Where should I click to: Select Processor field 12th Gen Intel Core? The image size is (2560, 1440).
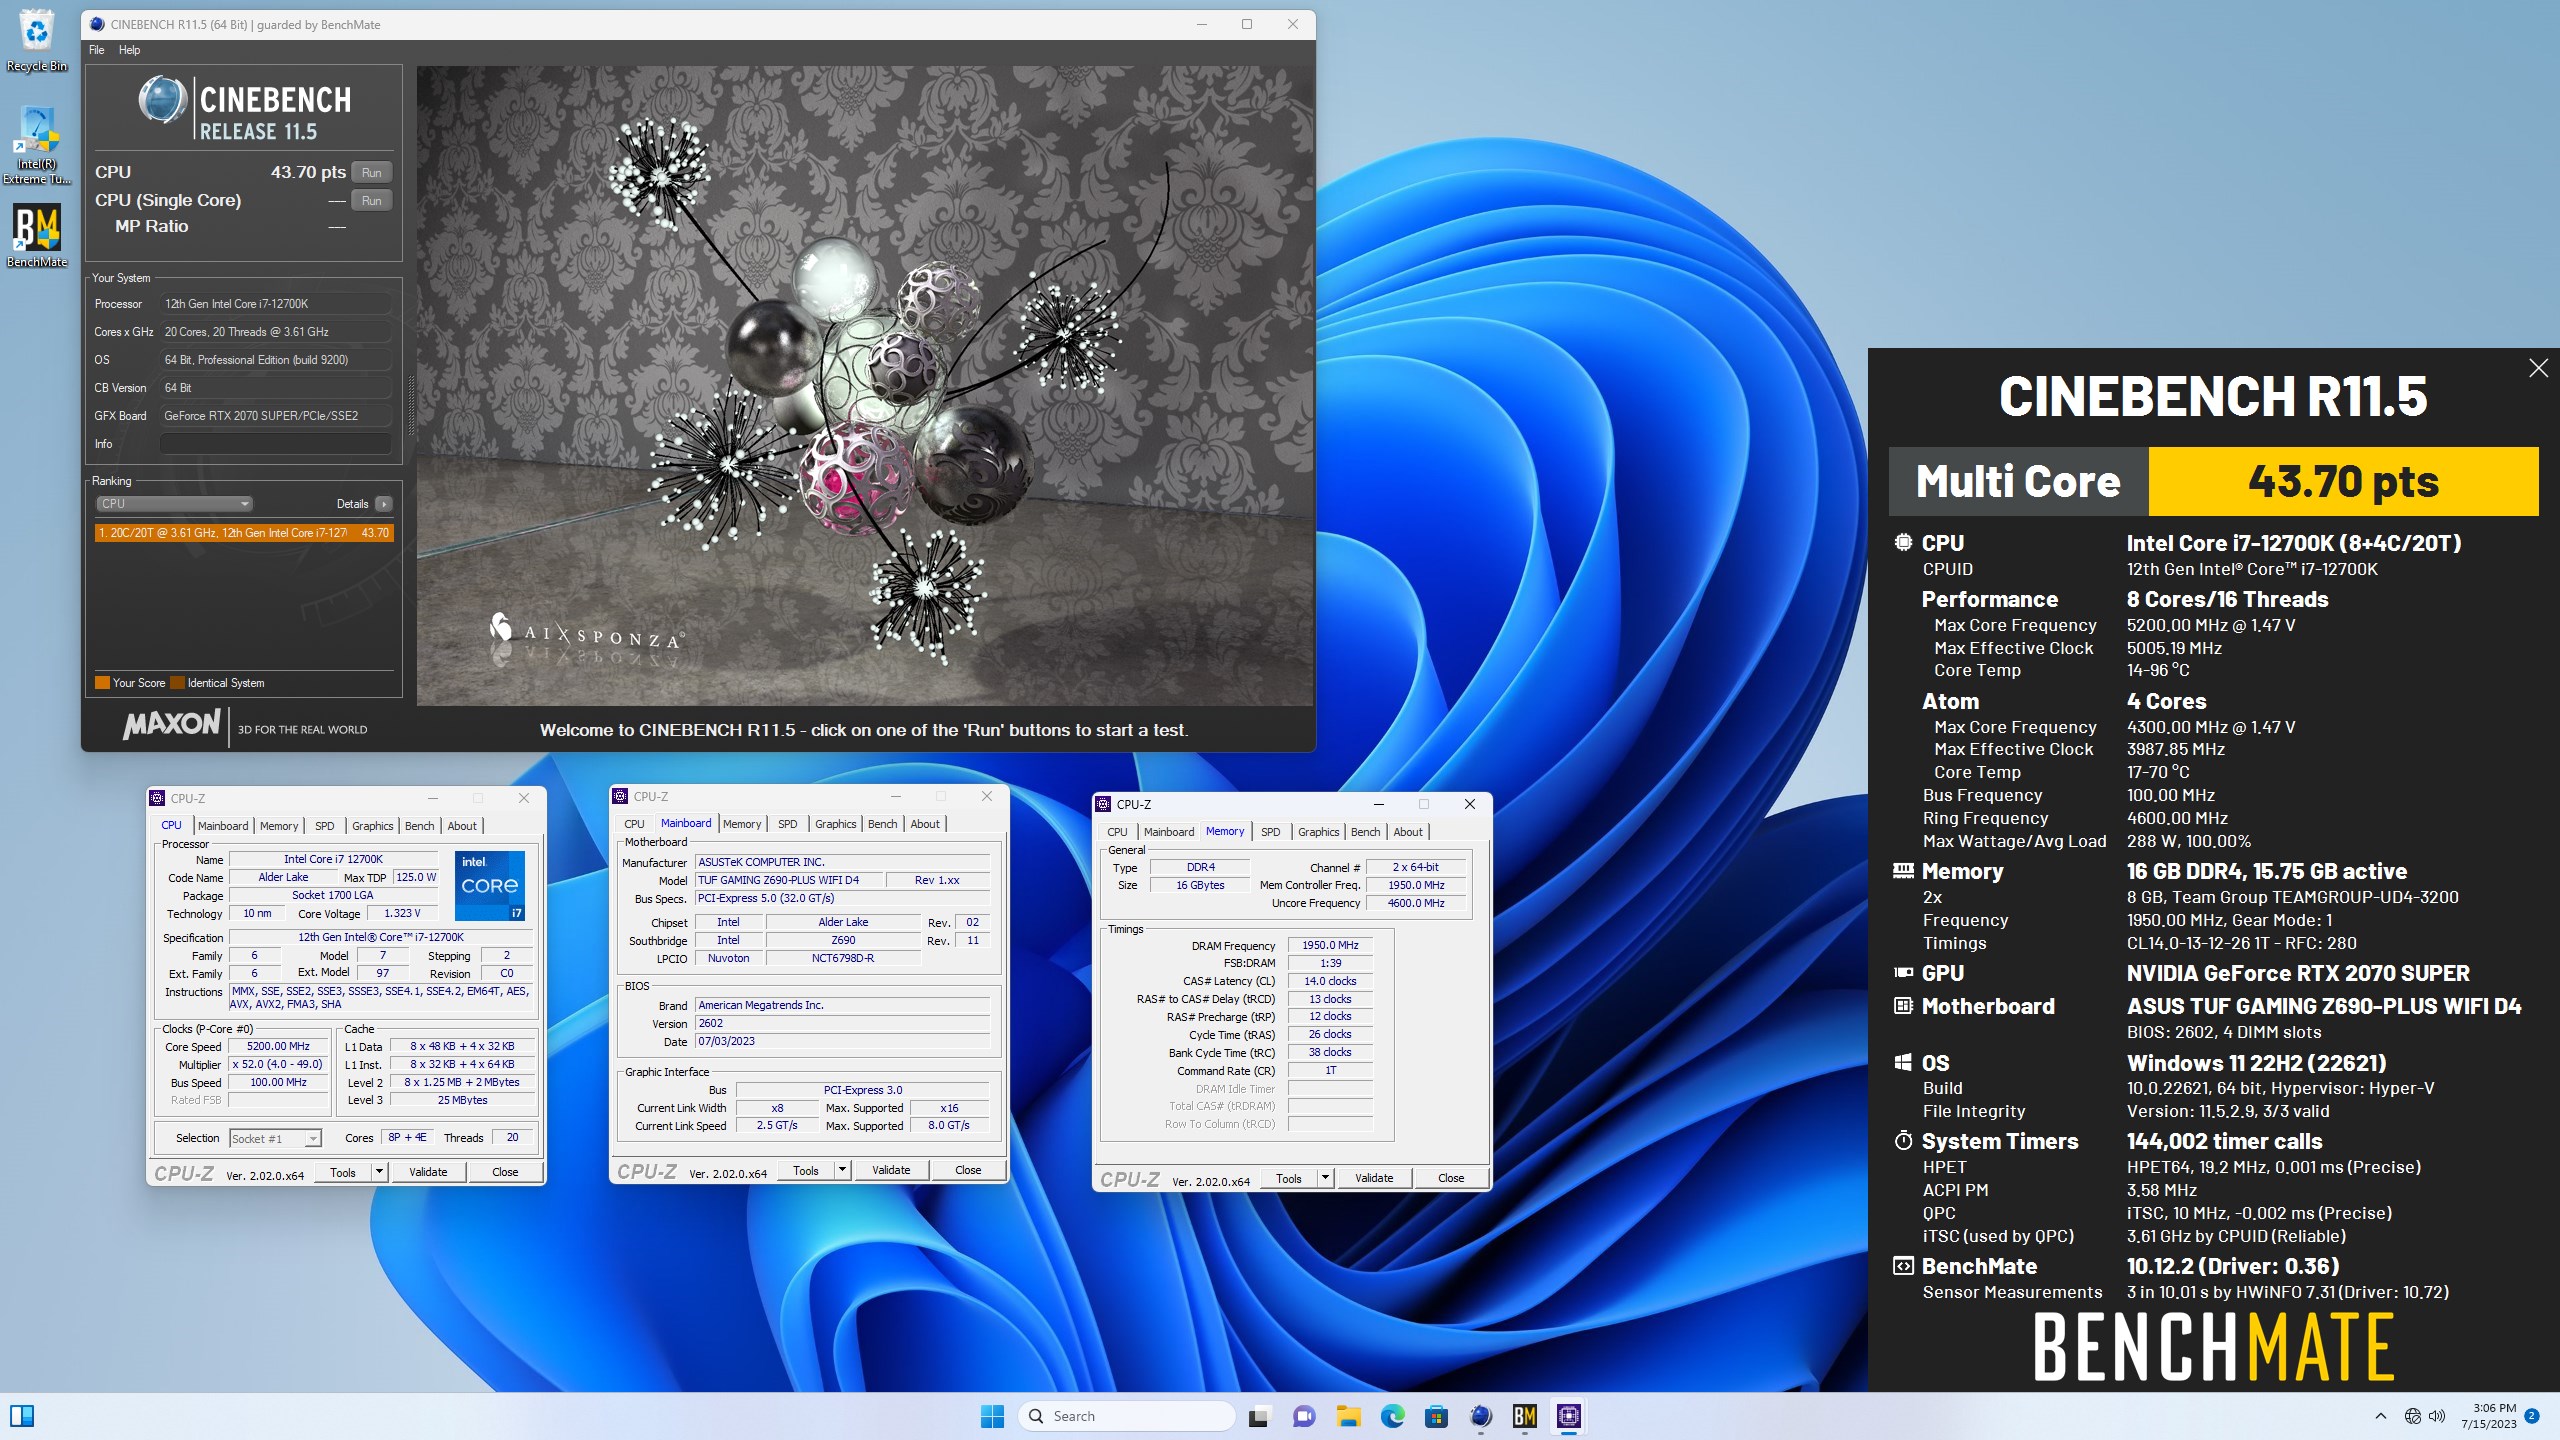pyautogui.click(x=276, y=304)
